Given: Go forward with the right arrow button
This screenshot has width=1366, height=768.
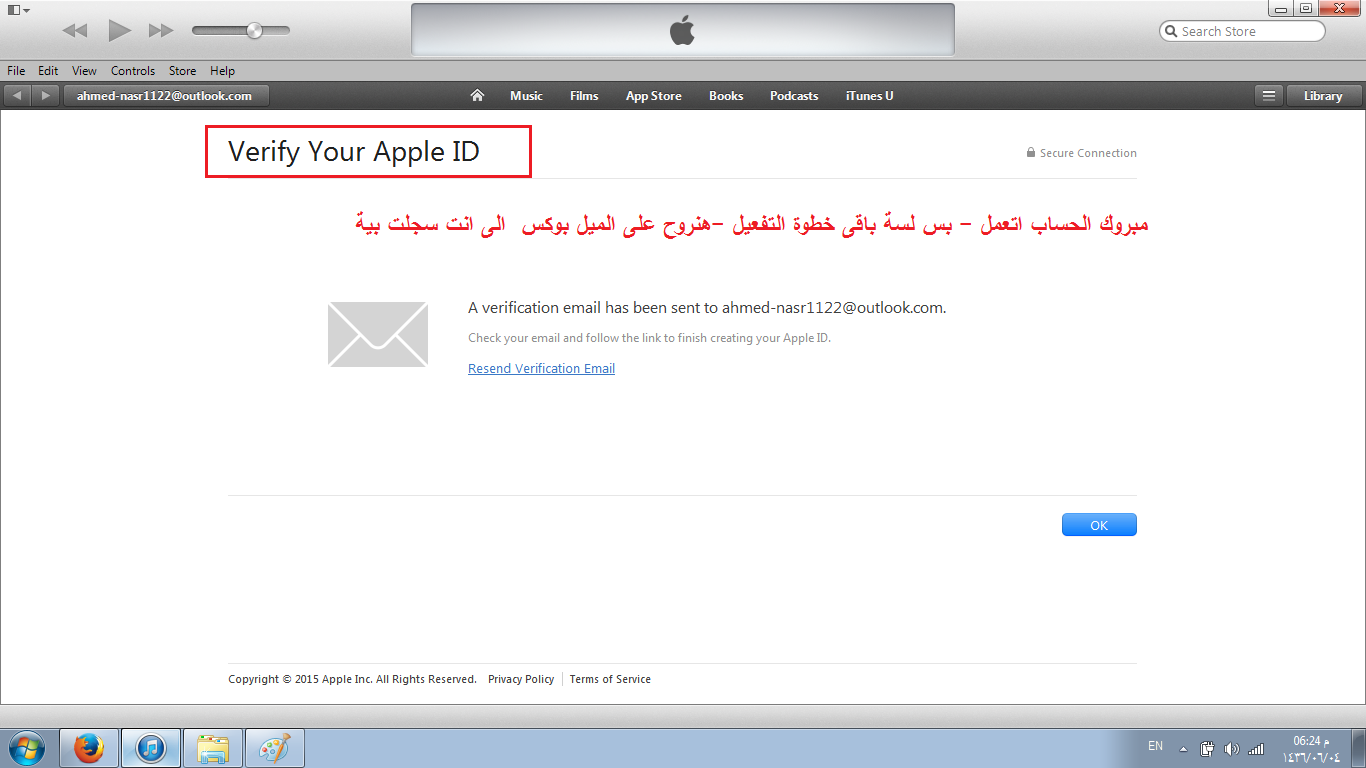Looking at the screenshot, I should 45,96.
